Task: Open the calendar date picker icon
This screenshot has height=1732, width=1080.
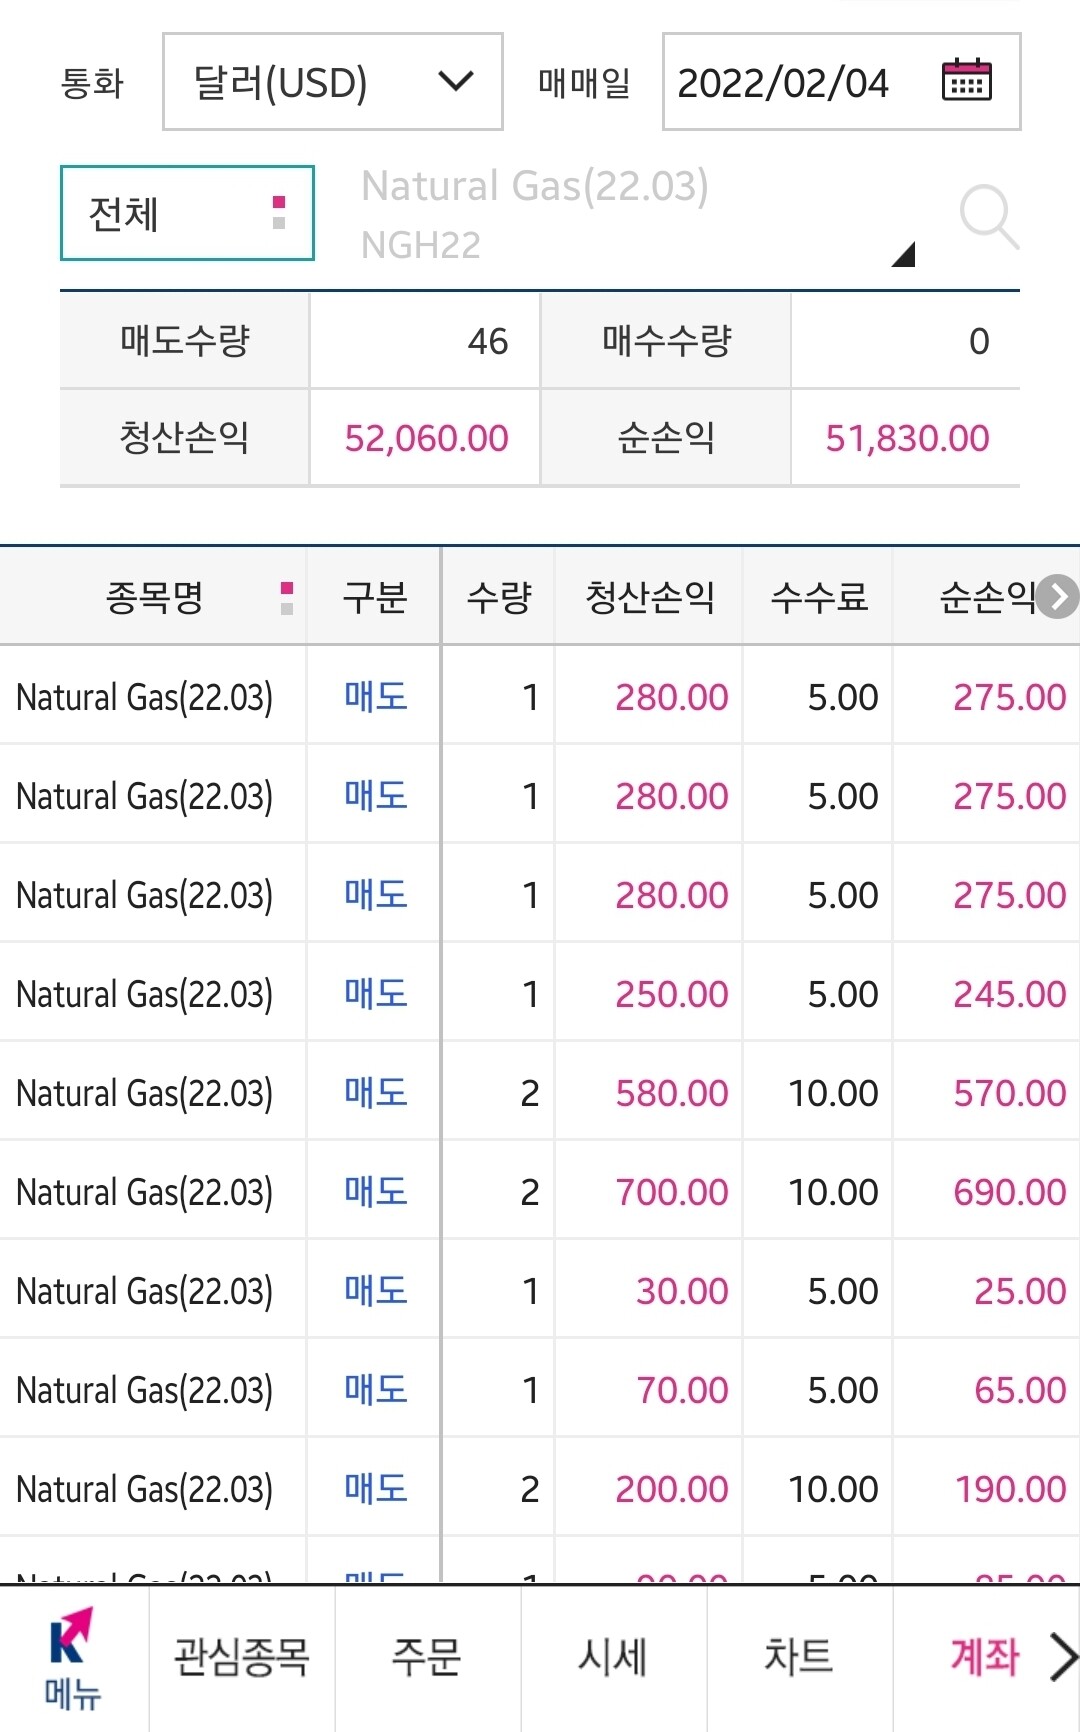Action: pos(966,81)
